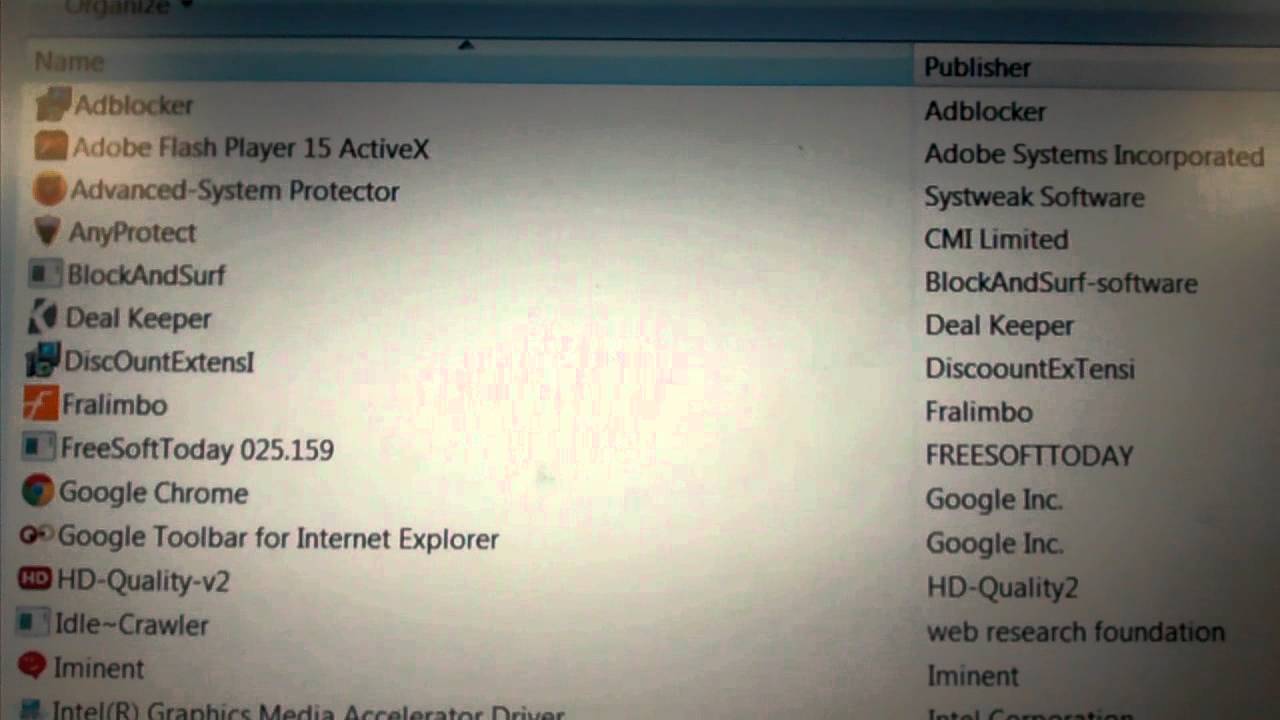Viewport: 1280px width, 720px height.
Task: Click publisher Google Inc. in Toolbar row
Action: [994, 543]
